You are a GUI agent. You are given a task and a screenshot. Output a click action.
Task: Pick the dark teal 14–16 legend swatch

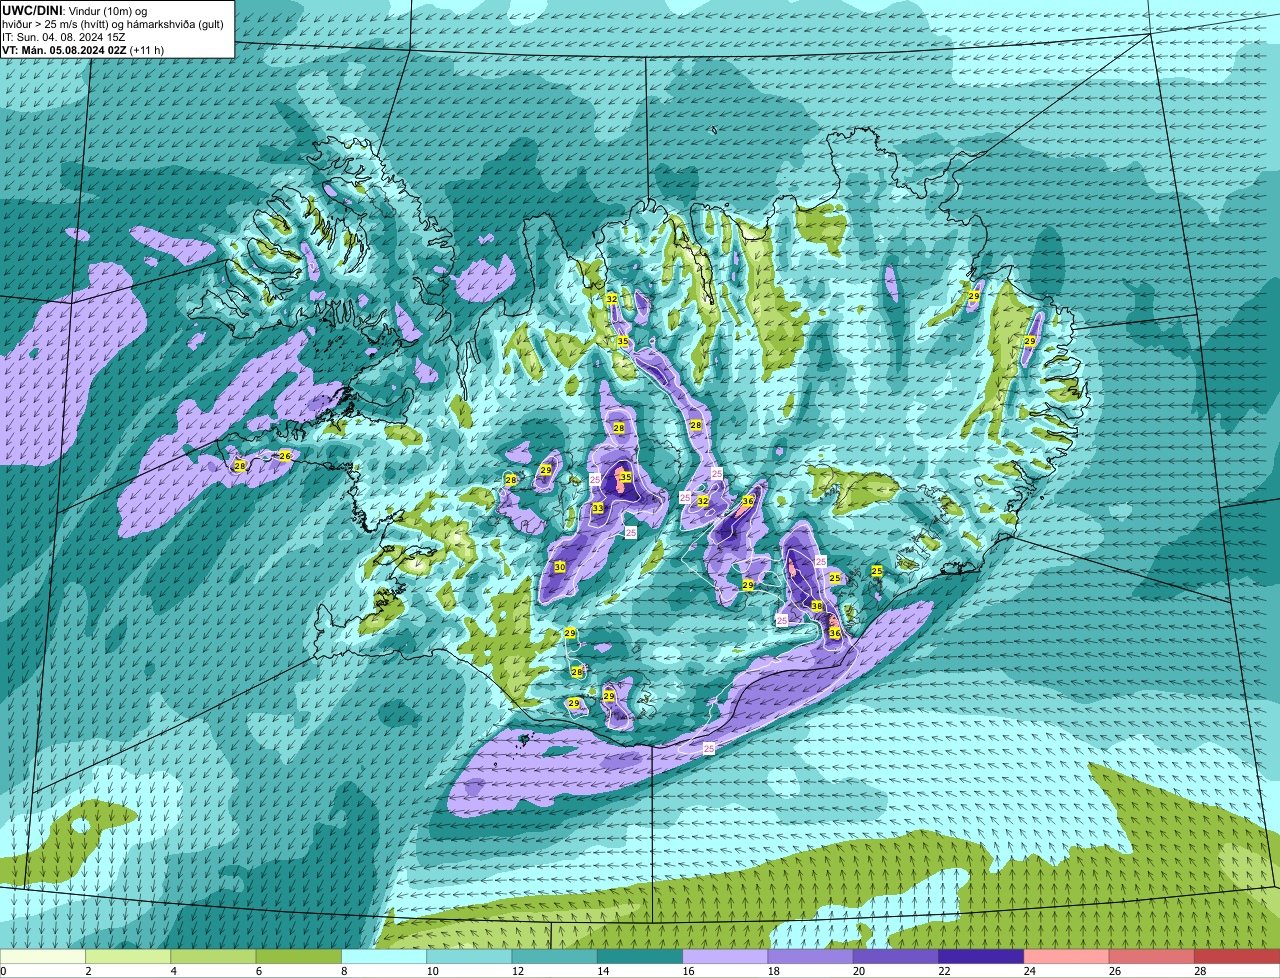click(640, 956)
